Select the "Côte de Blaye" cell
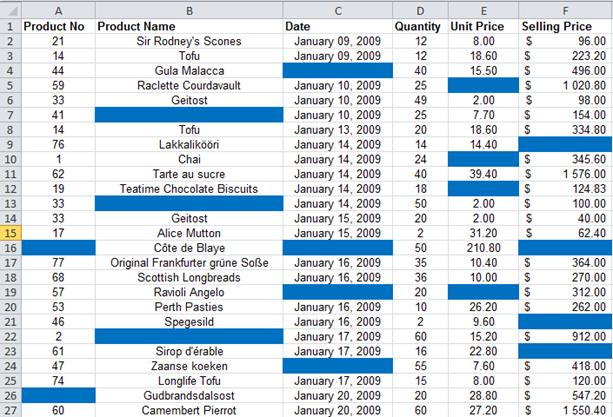 click(x=189, y=247)
